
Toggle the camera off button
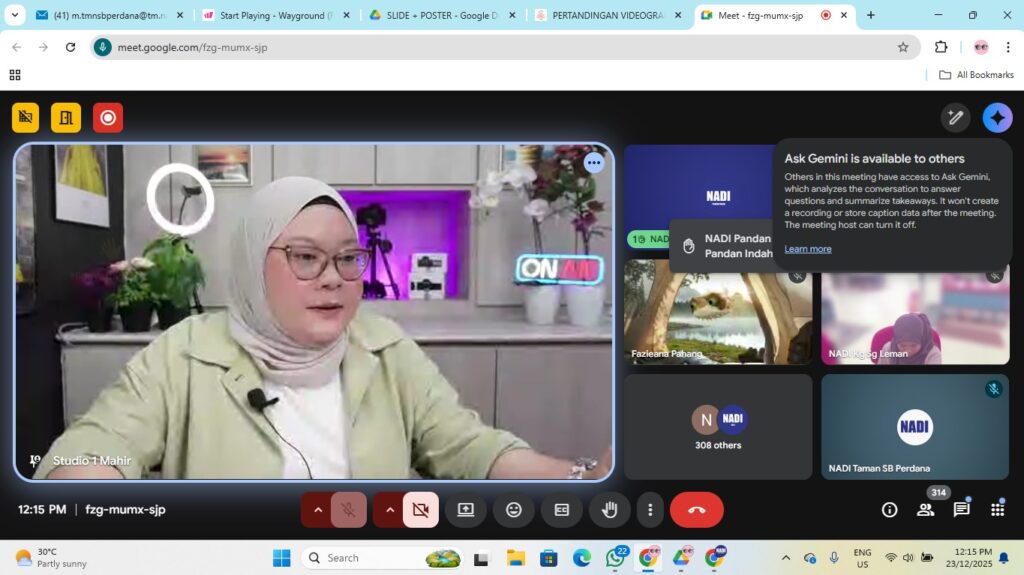pyautogui.click(x=420, y=510)
